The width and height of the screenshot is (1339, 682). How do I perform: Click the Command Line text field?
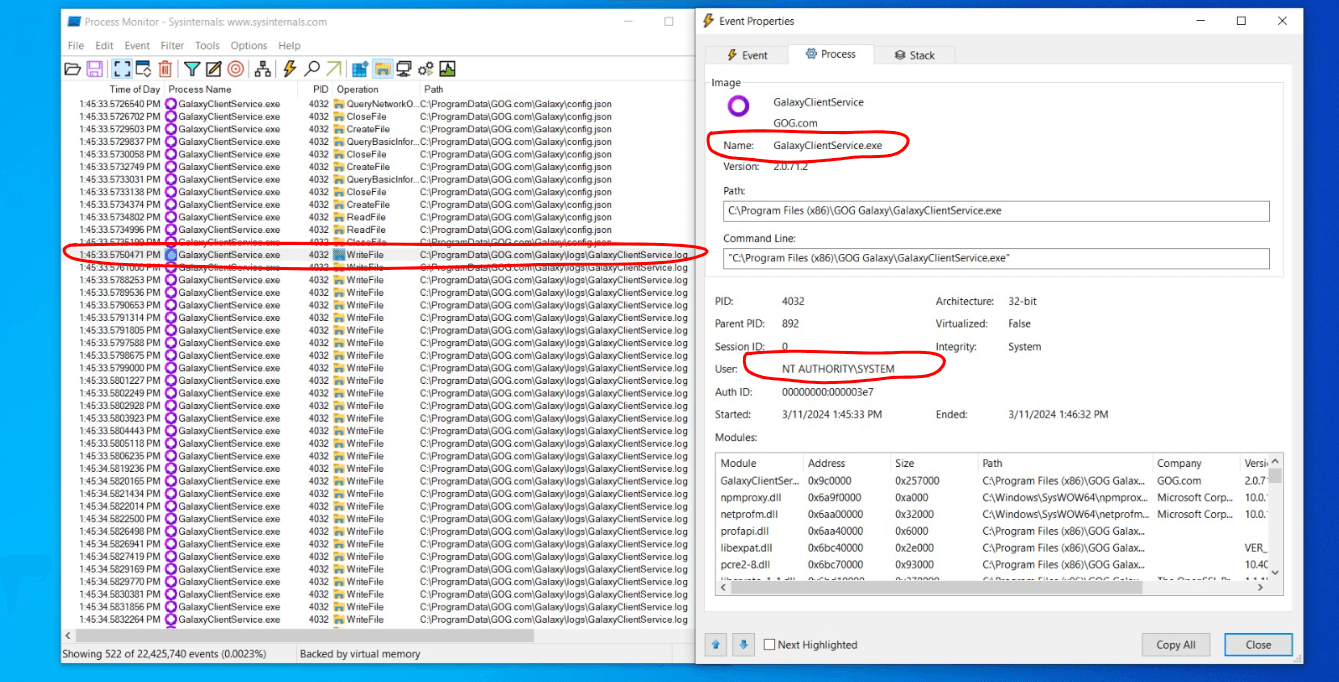(995, 259)
